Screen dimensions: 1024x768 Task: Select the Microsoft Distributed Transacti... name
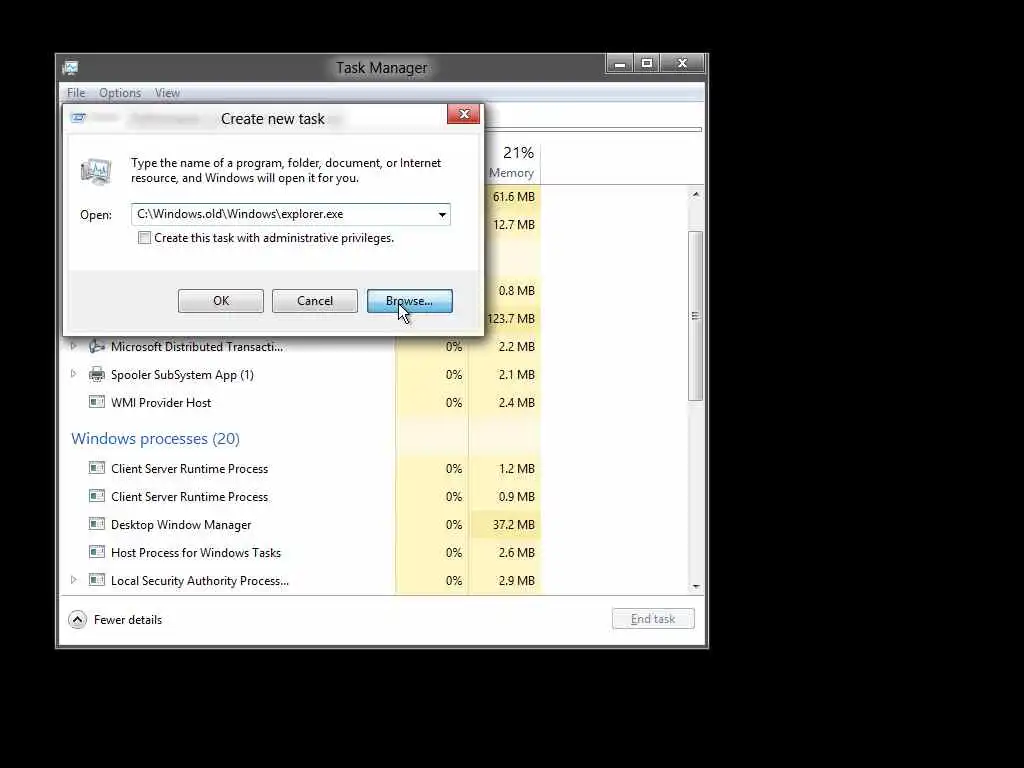click(197, 347)
